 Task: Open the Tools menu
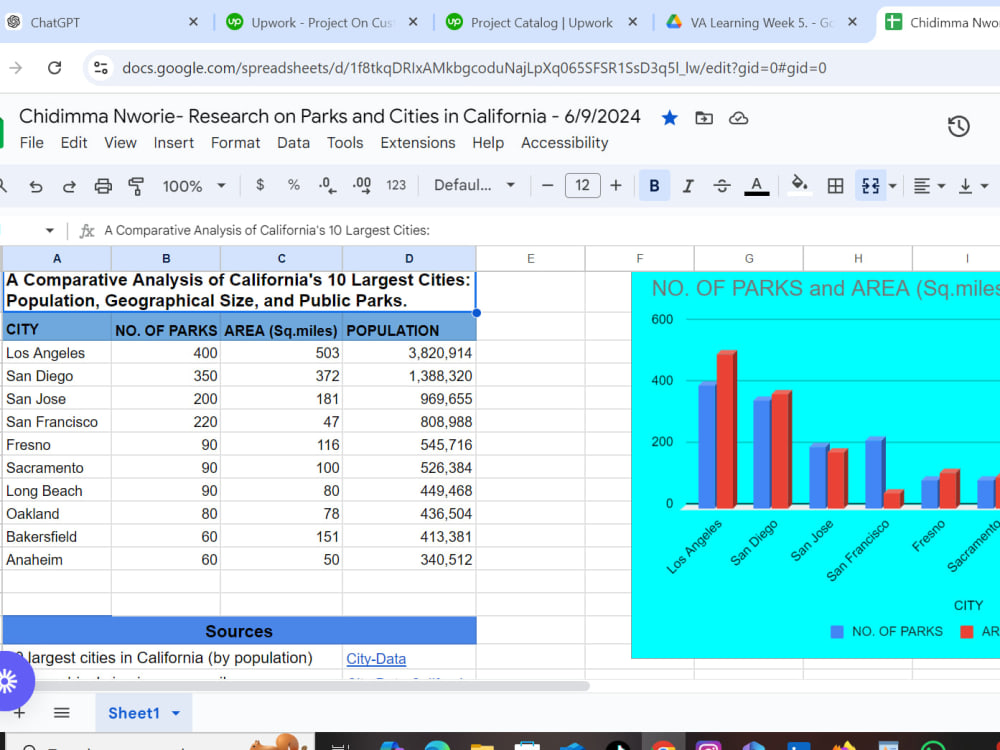click(345, 143)
